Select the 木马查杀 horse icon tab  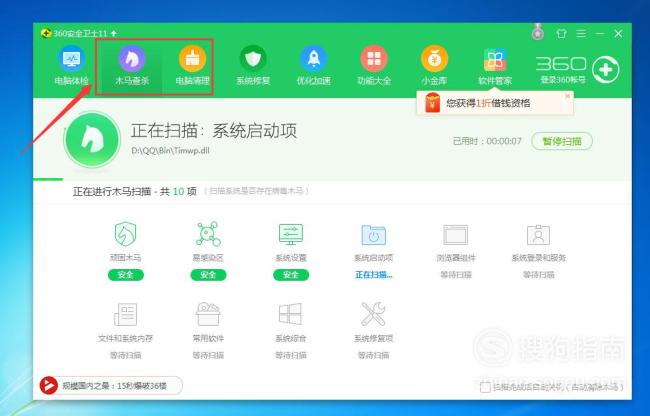click(x=132, y=66)
